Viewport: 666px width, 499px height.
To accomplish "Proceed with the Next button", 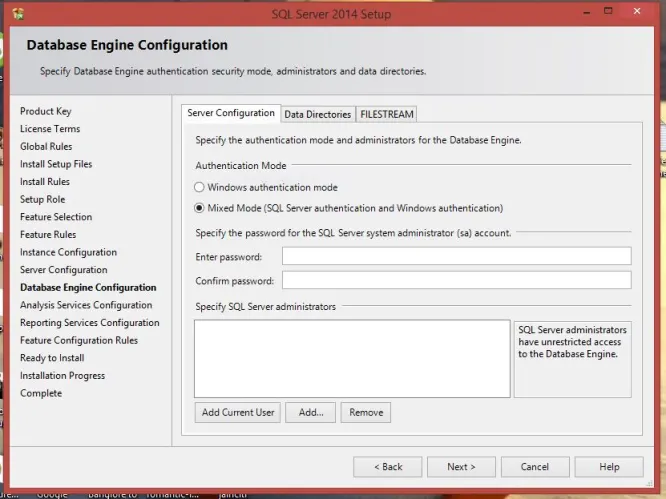I will point(461,466).
